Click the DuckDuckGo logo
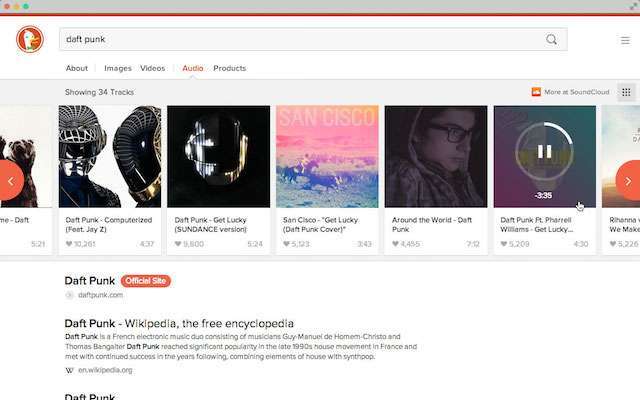Screen dimensions: 640x400 (30, 39)
